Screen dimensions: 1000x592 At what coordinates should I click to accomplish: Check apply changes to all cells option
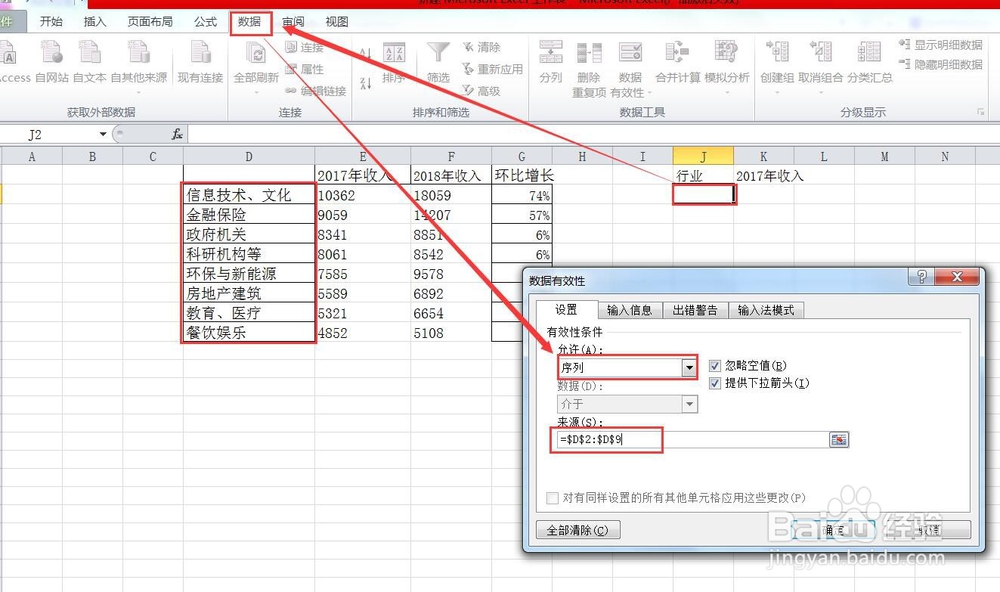[552, 498]
